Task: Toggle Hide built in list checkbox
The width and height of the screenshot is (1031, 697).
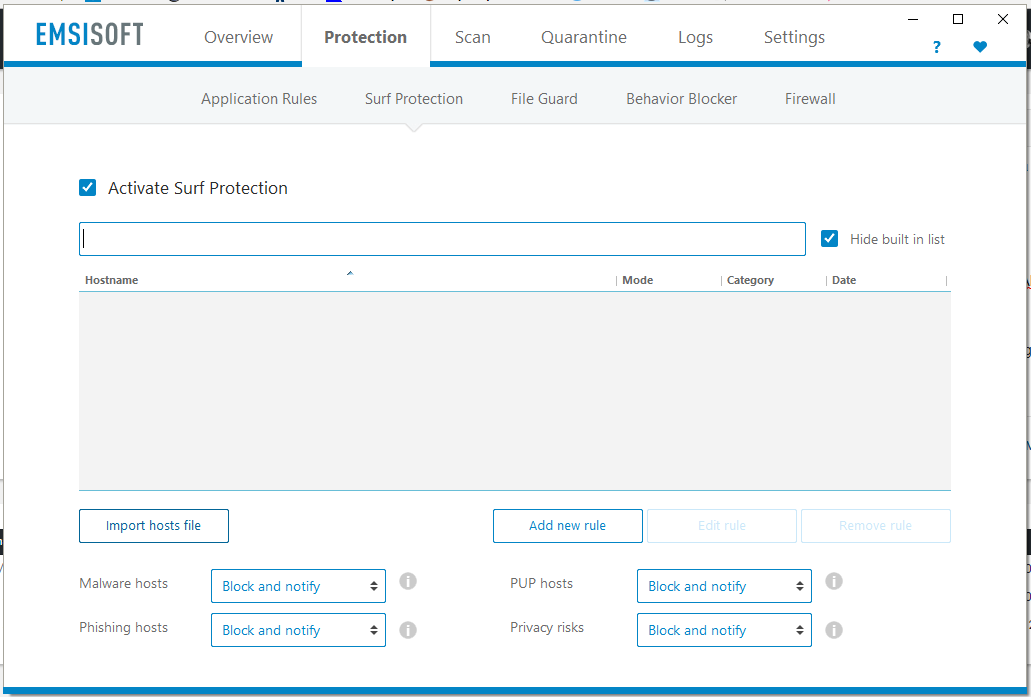Action: pyautogui.click(x=829, y=239)
